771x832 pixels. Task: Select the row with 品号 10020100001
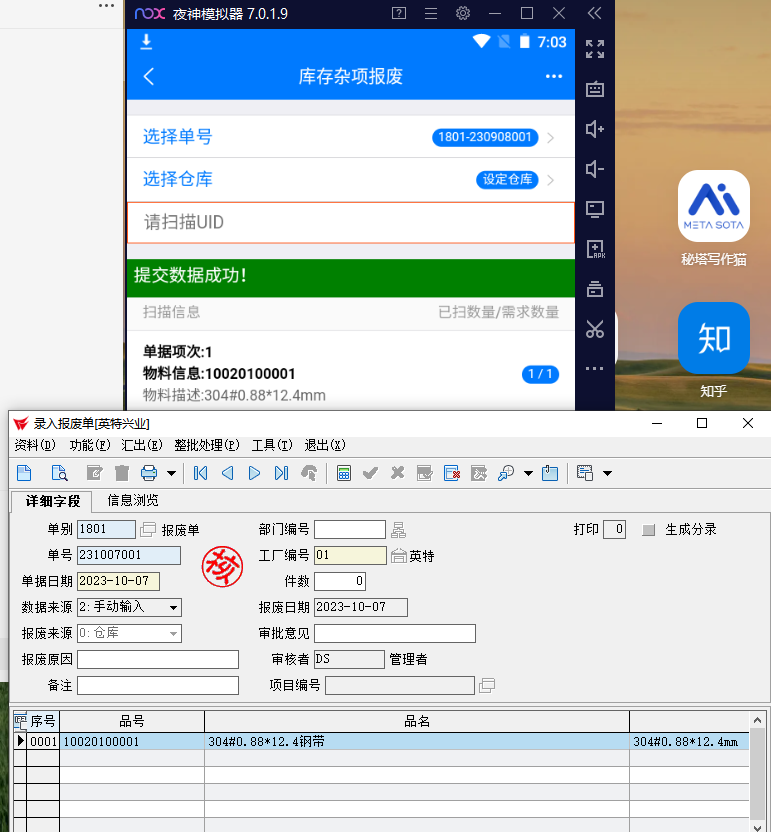pos(132,742)
